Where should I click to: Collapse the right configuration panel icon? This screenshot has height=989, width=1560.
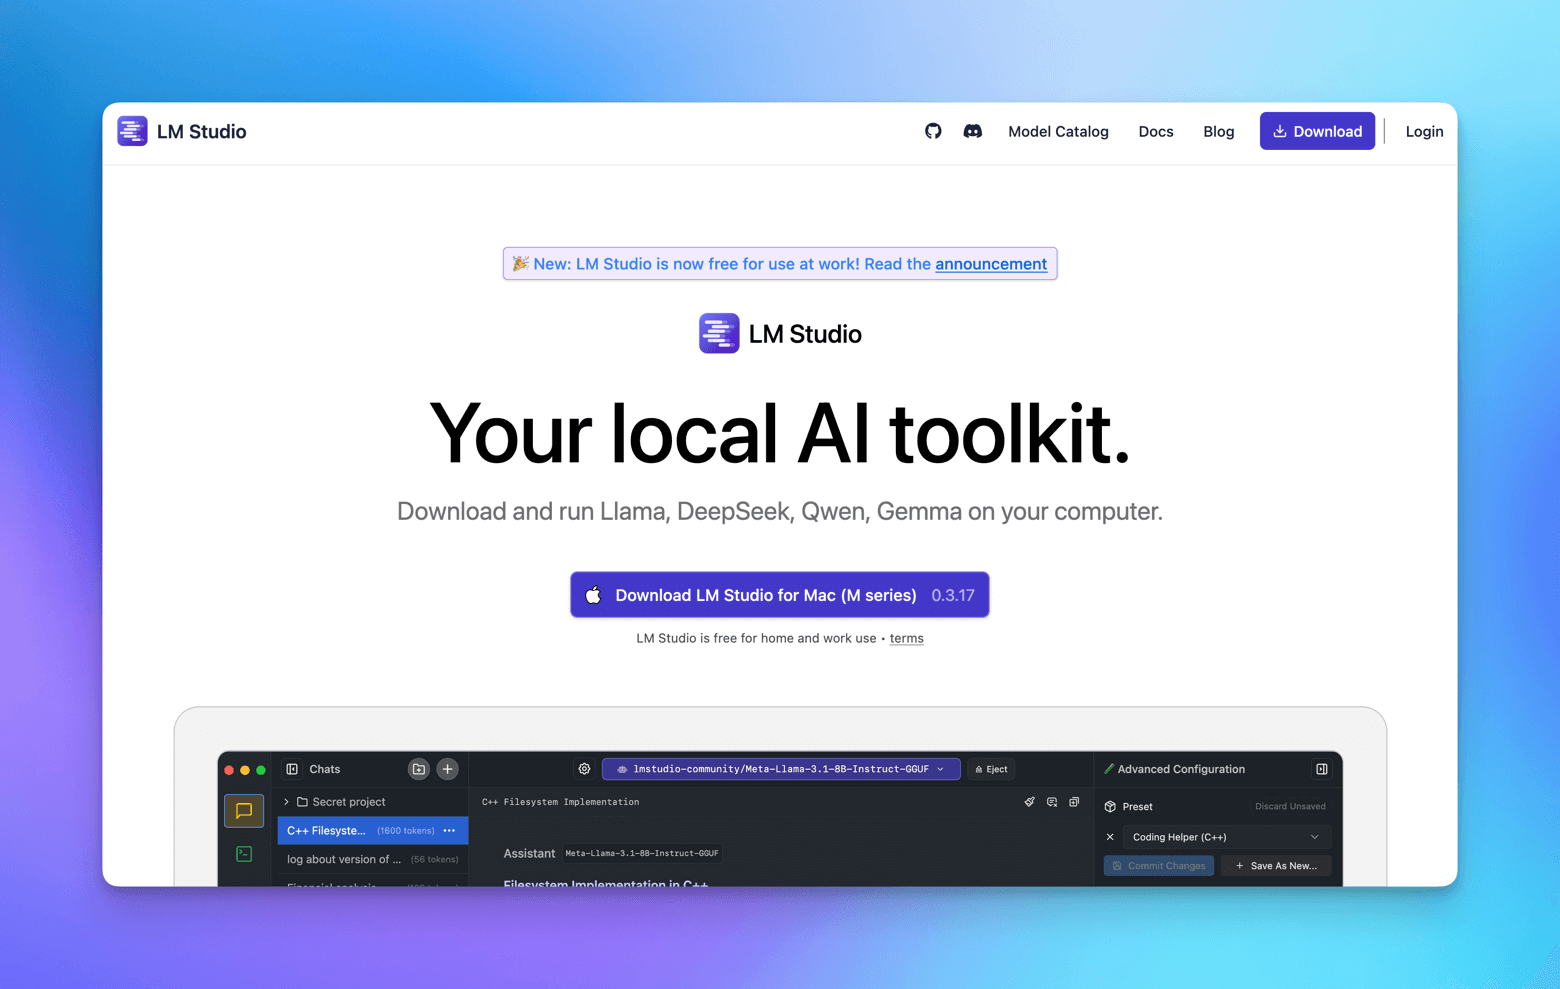pyautogui.click(x=1322, y=769)
